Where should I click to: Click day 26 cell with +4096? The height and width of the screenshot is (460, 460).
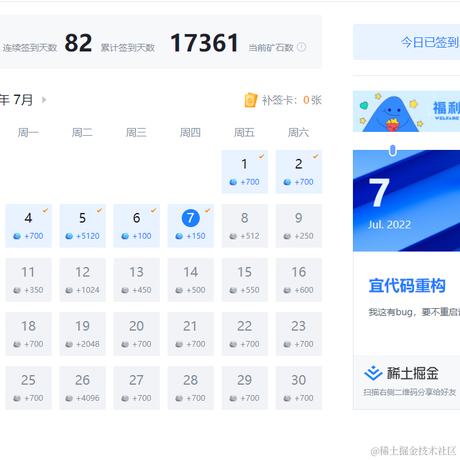[83, 388]
